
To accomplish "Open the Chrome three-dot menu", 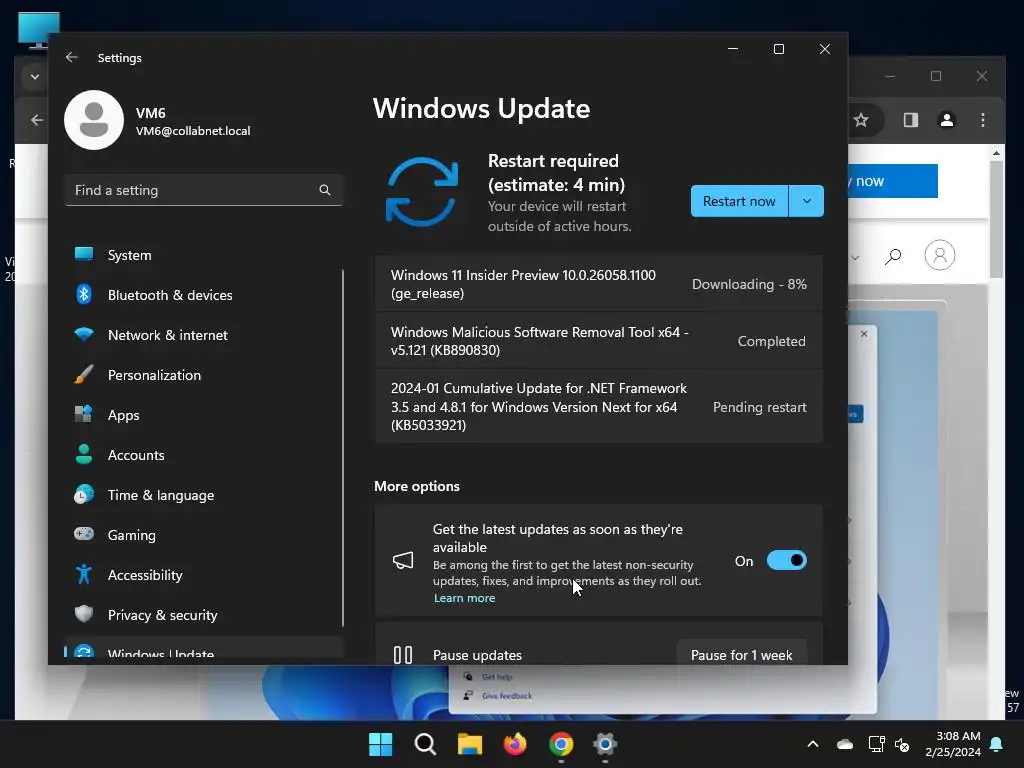I will click(983, 120).
